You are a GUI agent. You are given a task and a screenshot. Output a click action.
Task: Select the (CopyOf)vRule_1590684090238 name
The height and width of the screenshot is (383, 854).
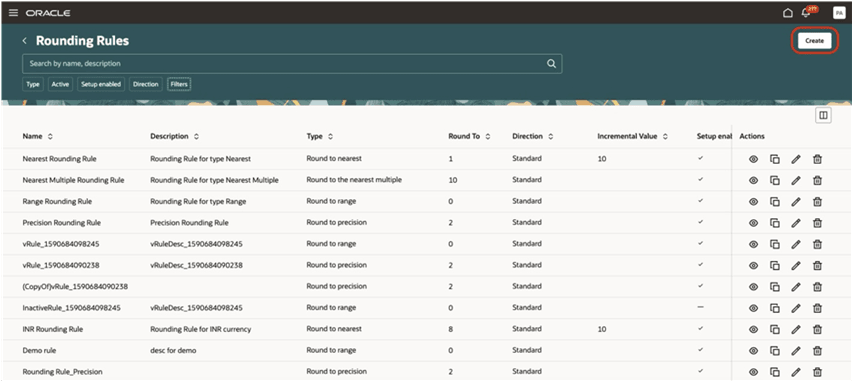pyautogui.click(x=75, y=287)
